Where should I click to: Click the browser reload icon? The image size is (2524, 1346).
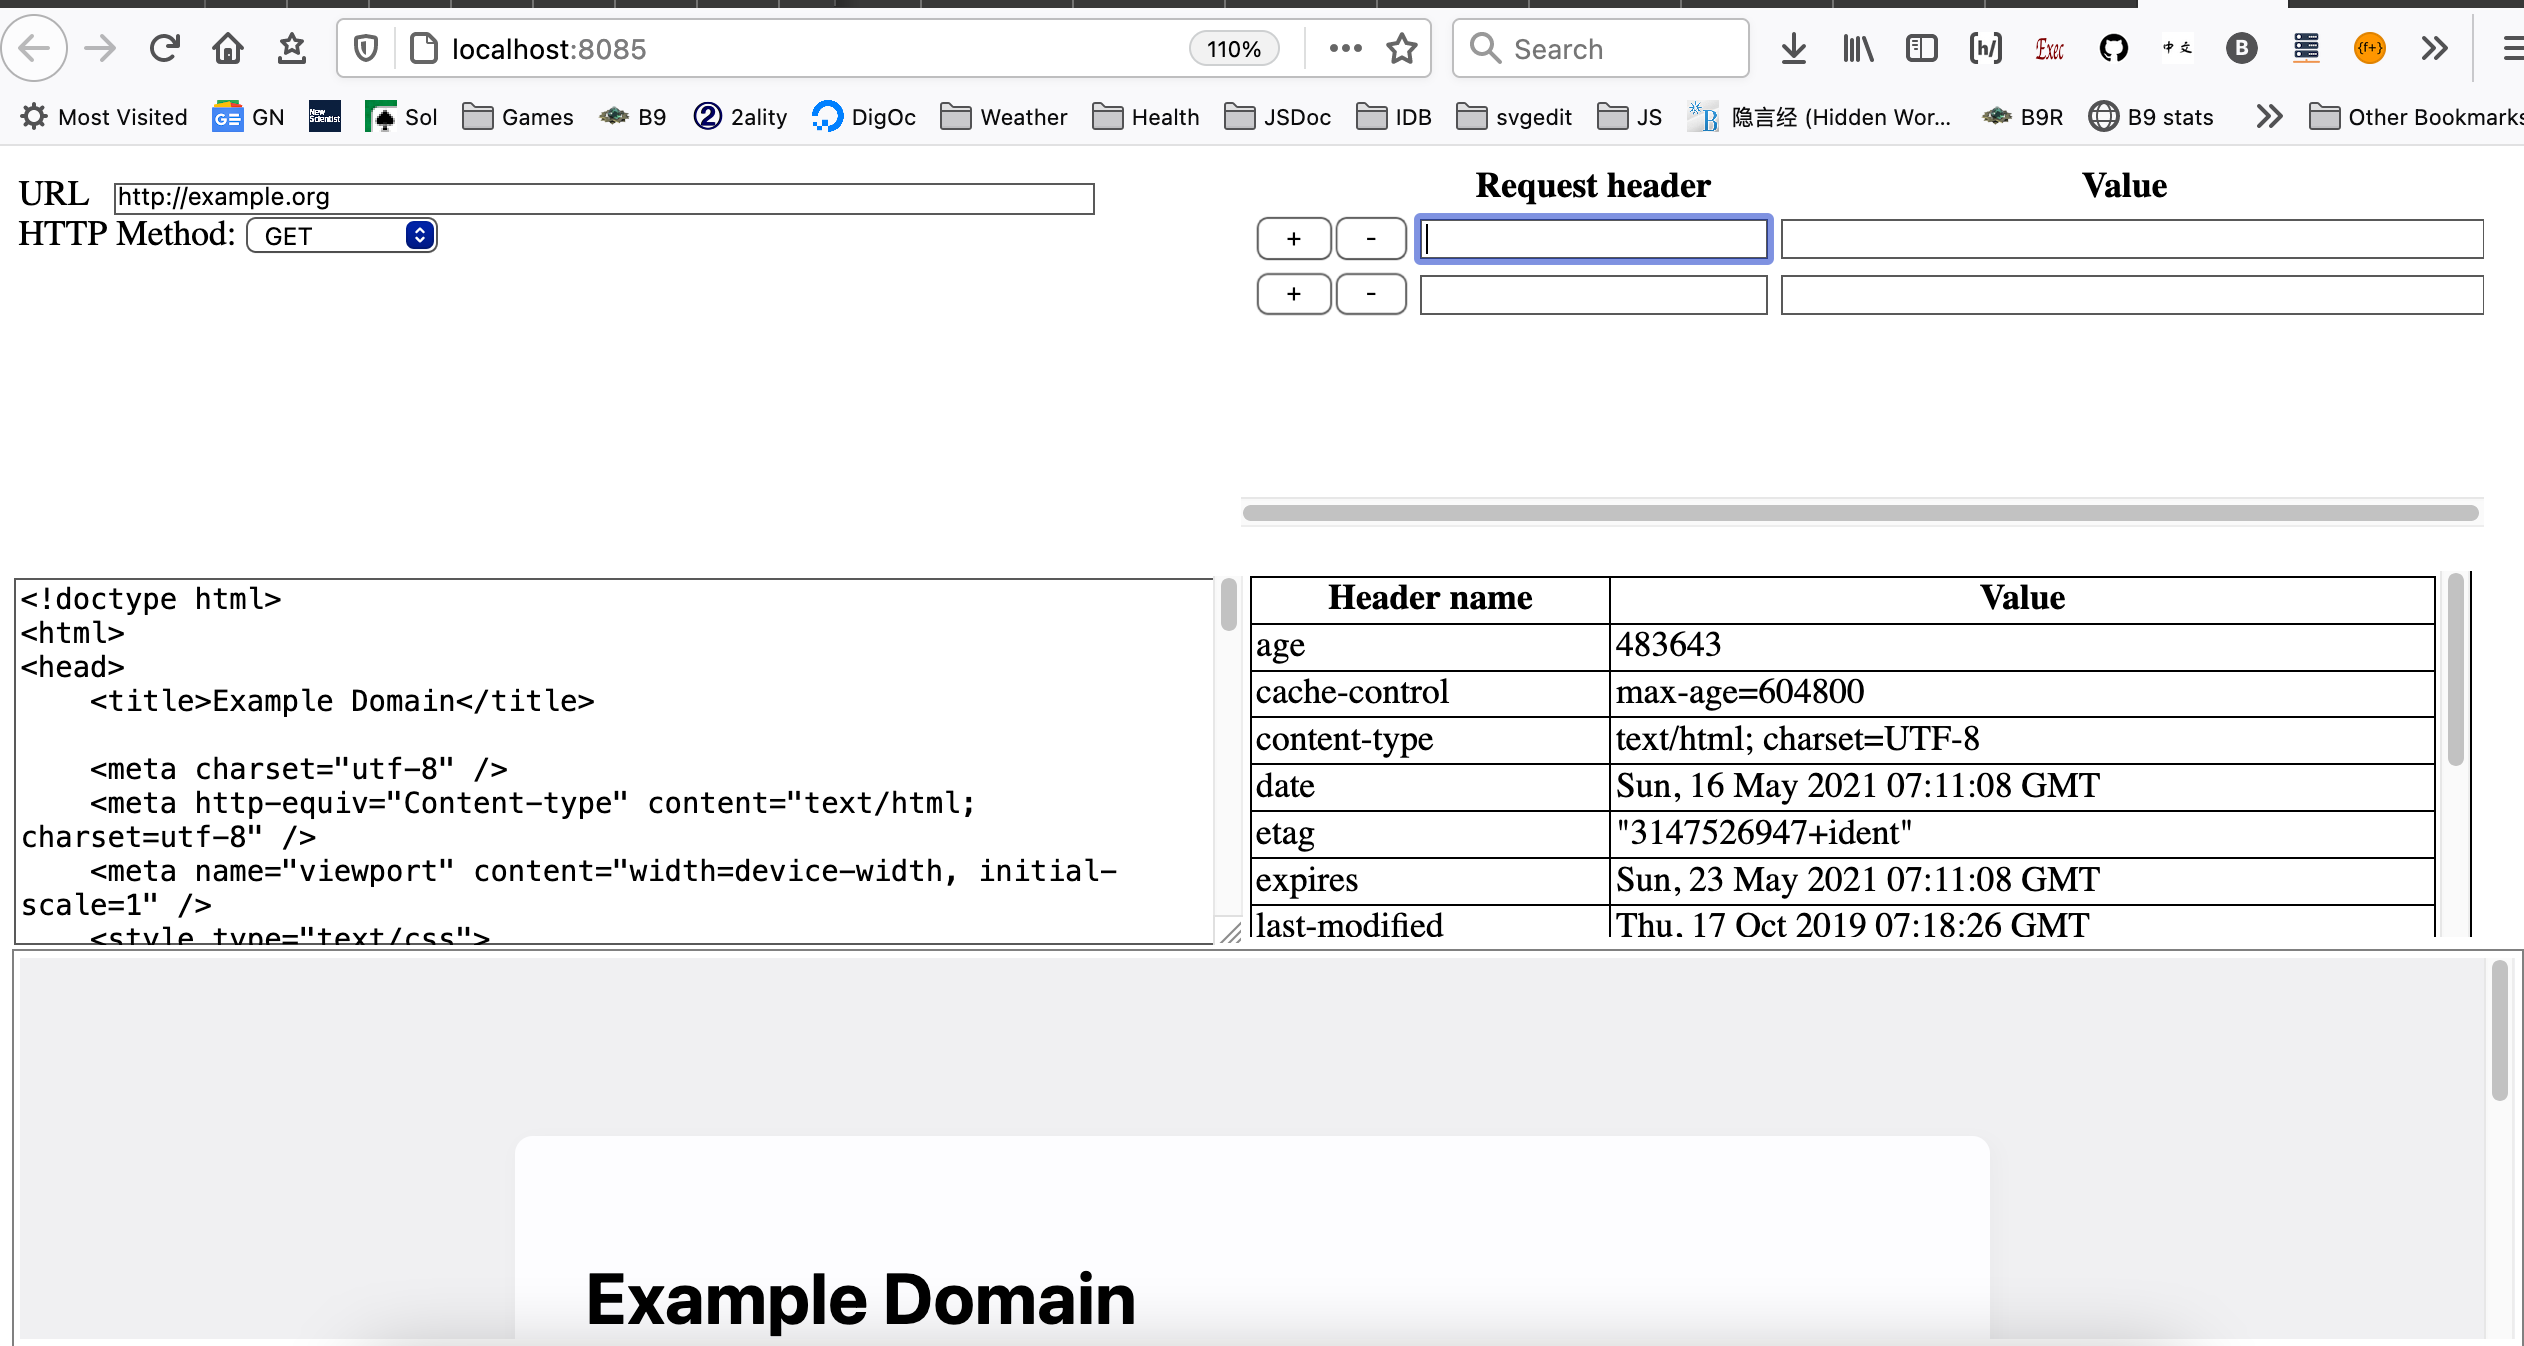[164, 48]
